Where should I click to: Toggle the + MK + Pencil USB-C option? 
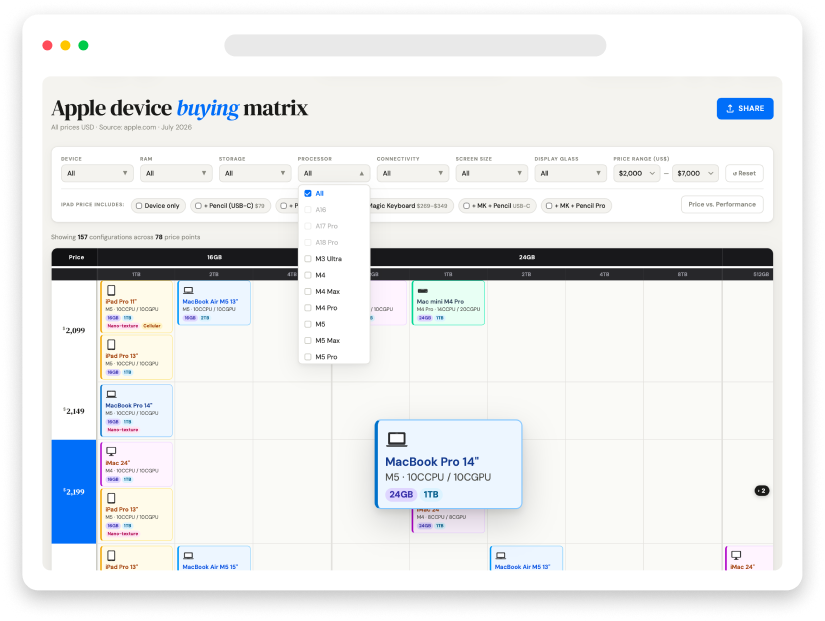tap(497, 206)
